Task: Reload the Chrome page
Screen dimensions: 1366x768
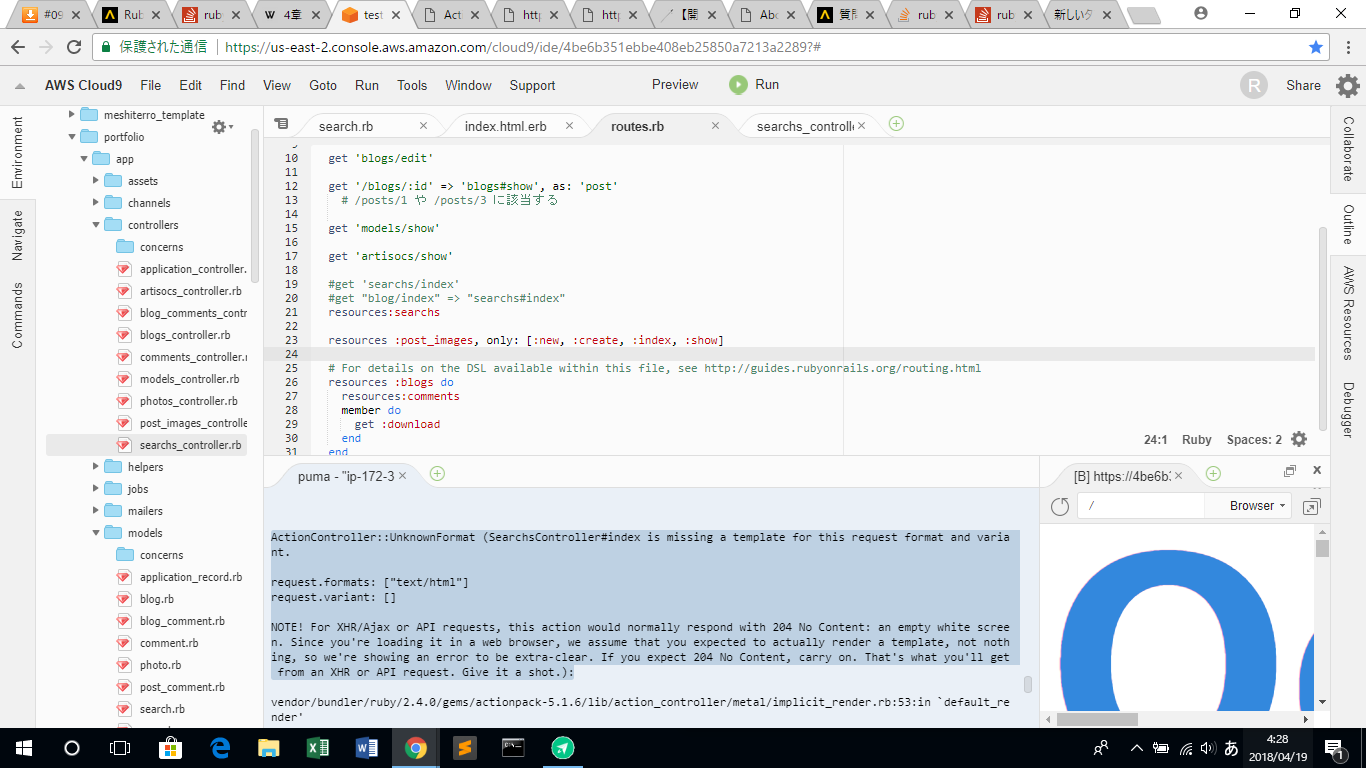Action: [x=74, y=47]
